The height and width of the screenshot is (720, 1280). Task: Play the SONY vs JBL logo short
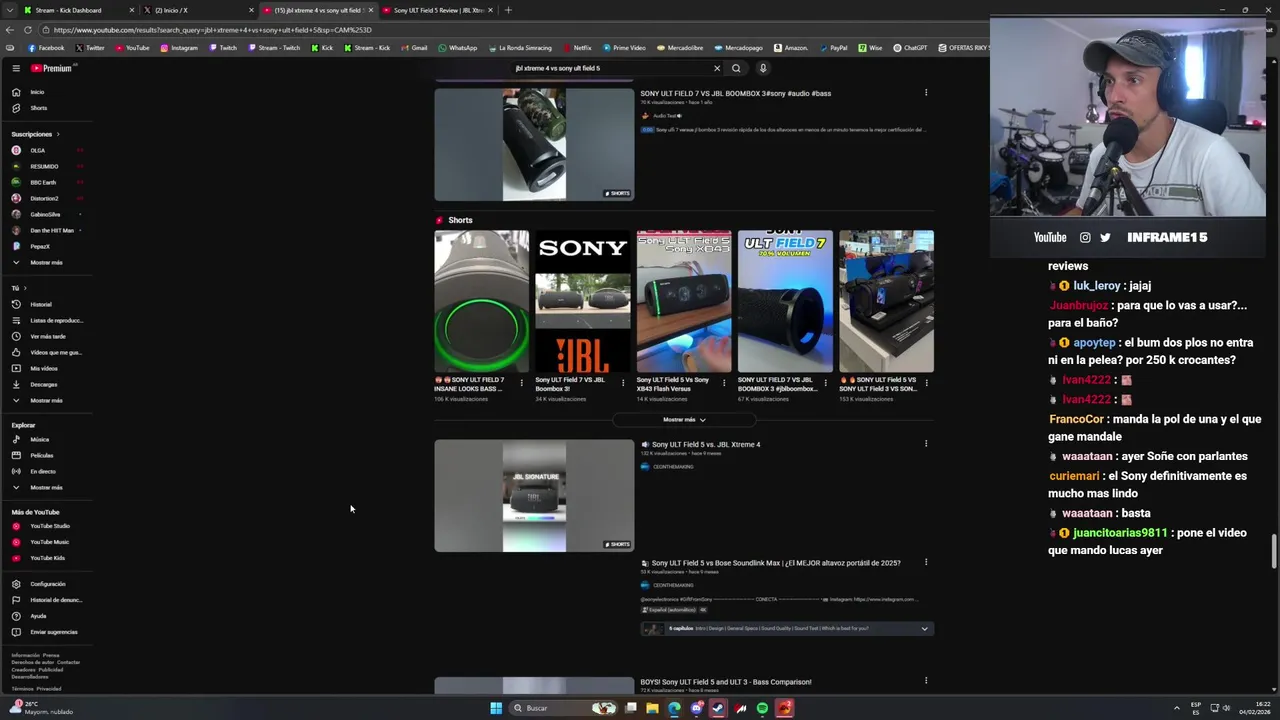pyautogui.click(x=583, y=301)
